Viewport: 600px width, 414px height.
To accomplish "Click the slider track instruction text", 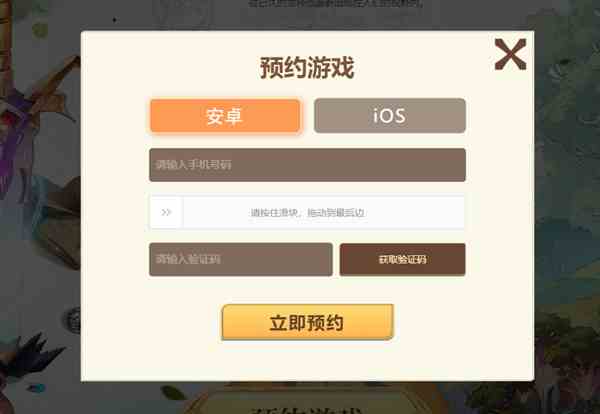I will [x=307, y=213].
